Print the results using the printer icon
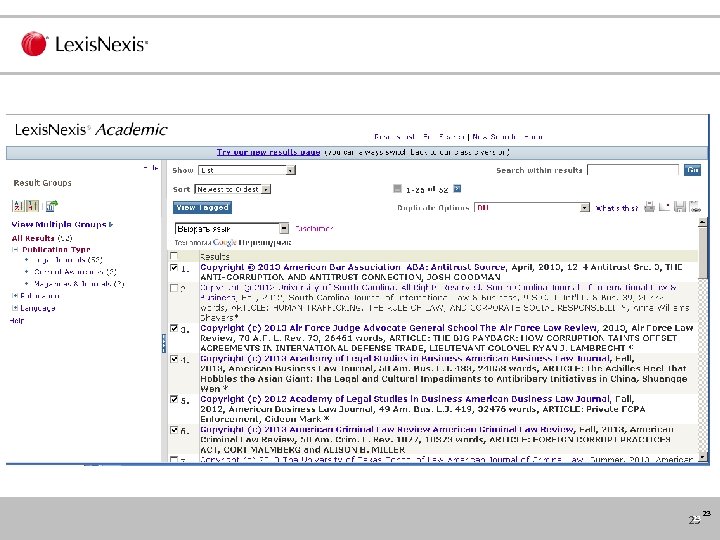This screenshot has width=720, height=540. click(x=649, y=207)
